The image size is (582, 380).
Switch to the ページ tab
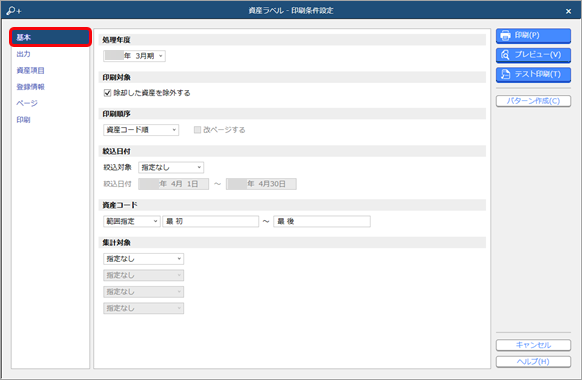[27, 103]
